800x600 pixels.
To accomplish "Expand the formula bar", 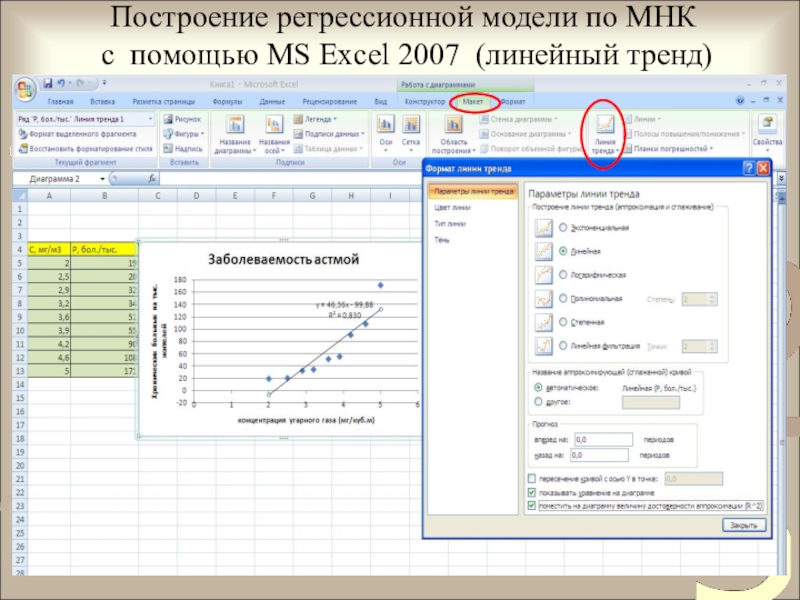I will coord(781,179).
